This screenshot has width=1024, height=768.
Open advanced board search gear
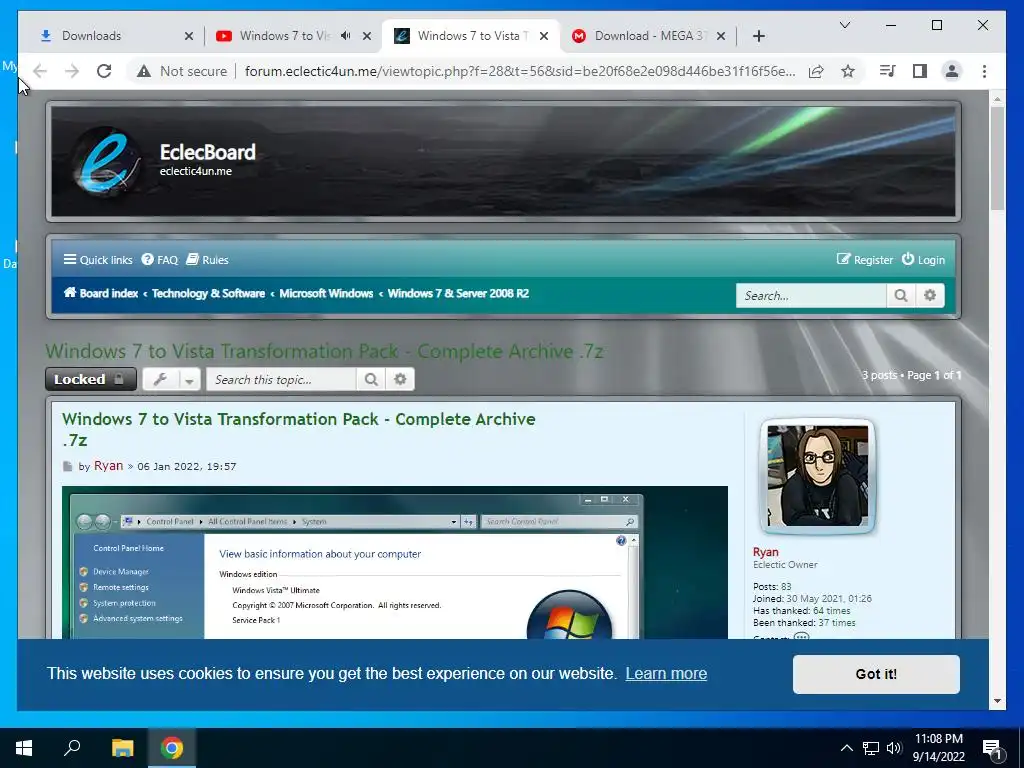[x=930, y=295]
